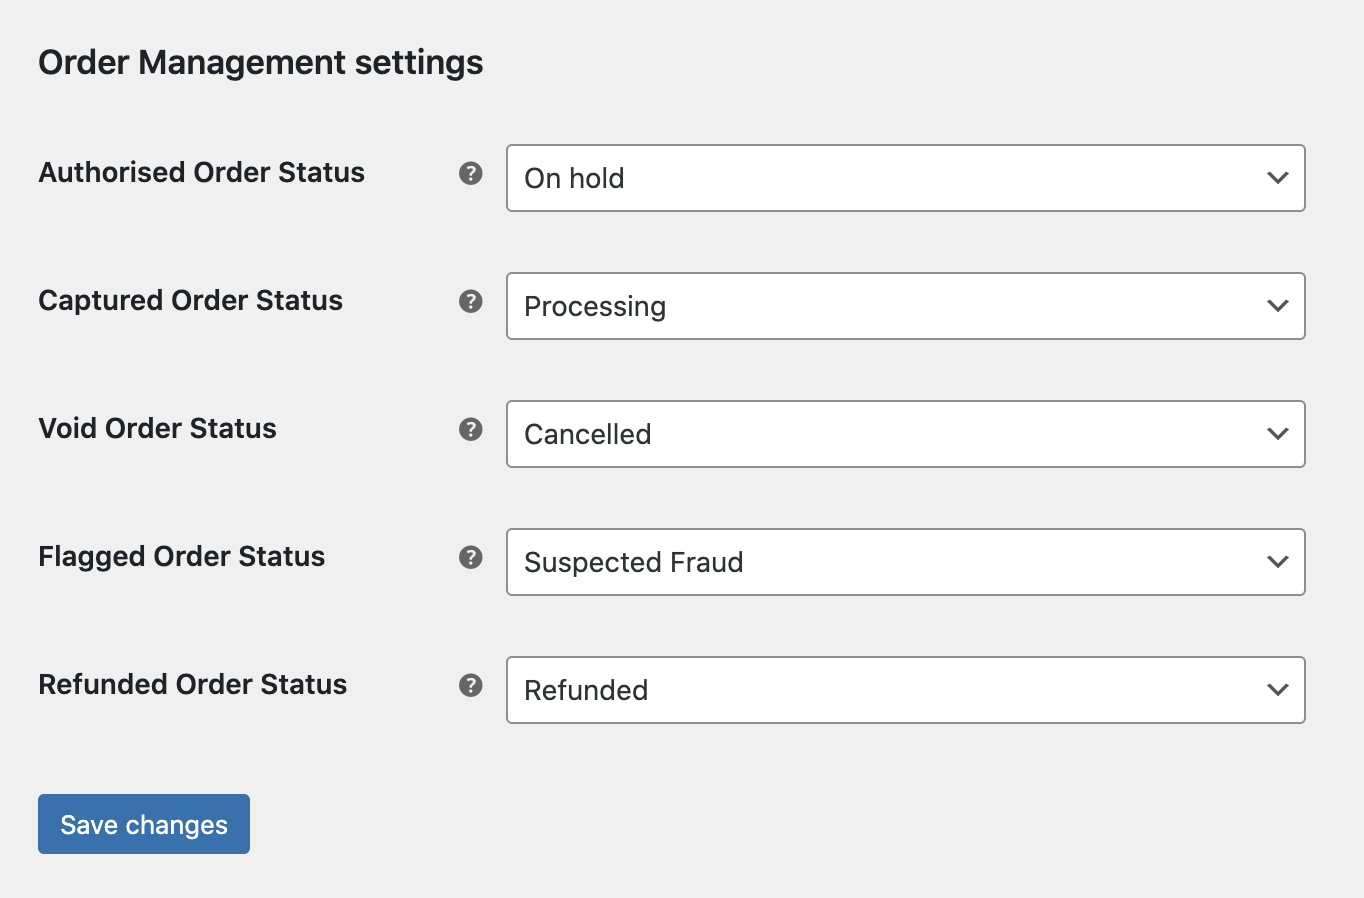Open the Authorised Order Status dropdown
This screenshot has width=1364, height=898.
tap(905, 178)
